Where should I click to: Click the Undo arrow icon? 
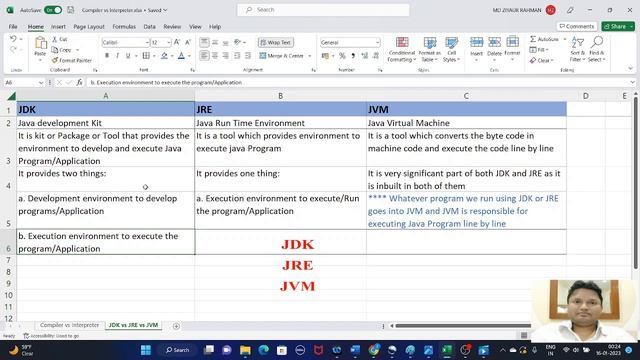tap(13, 39)
